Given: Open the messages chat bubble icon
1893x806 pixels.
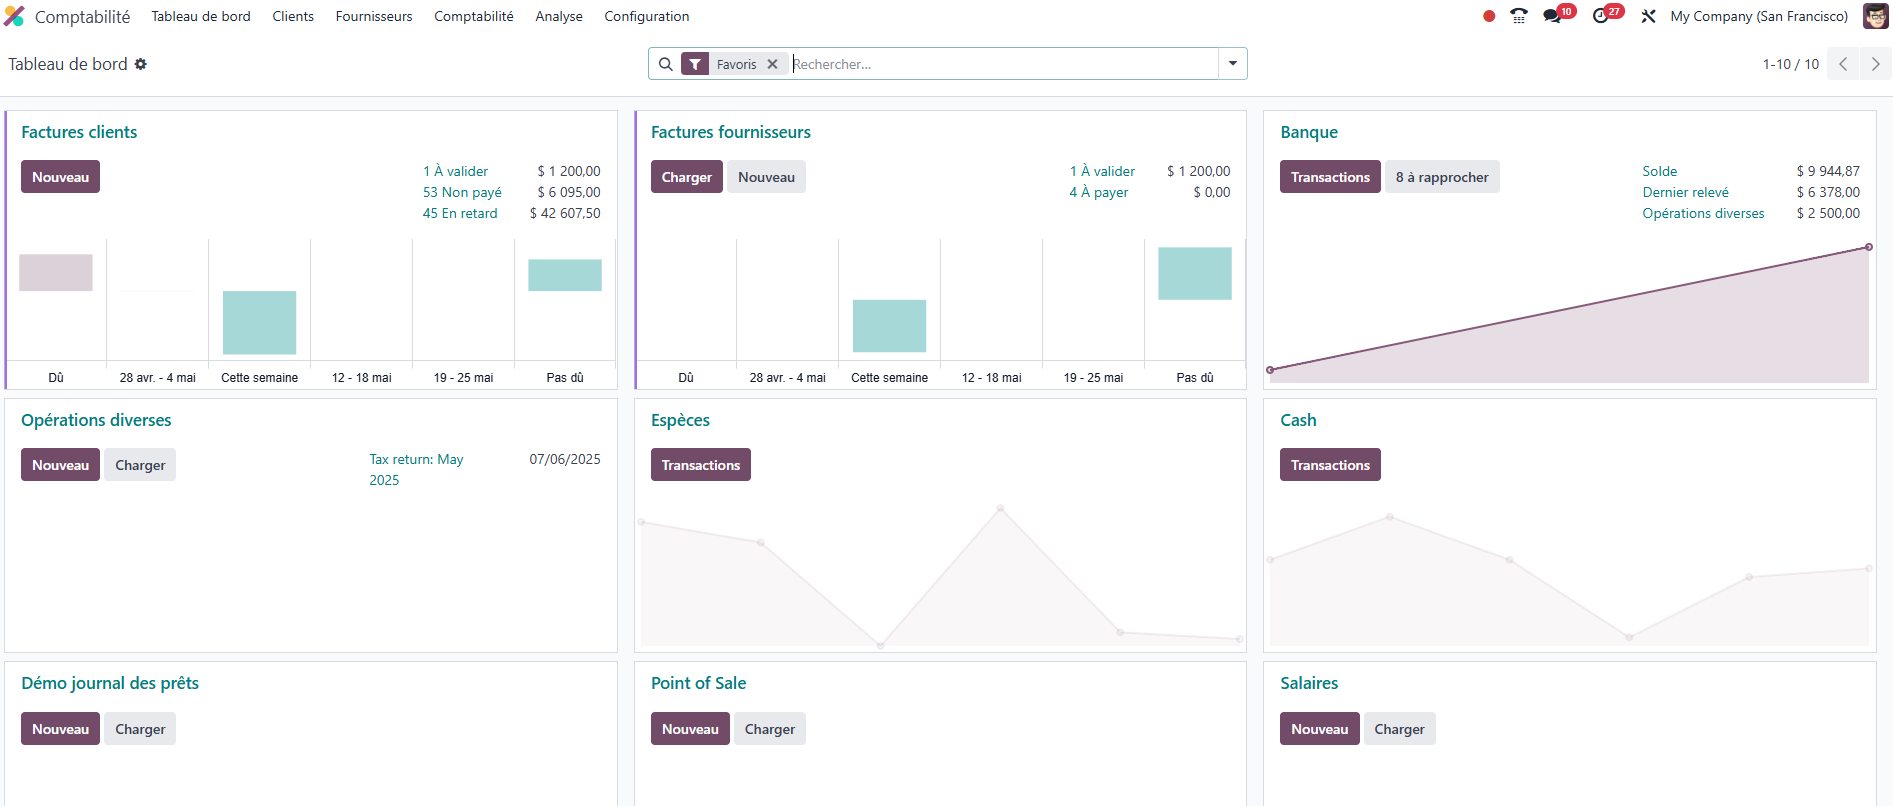Looking at the screenshot, I should click(x=1552, y=16).
